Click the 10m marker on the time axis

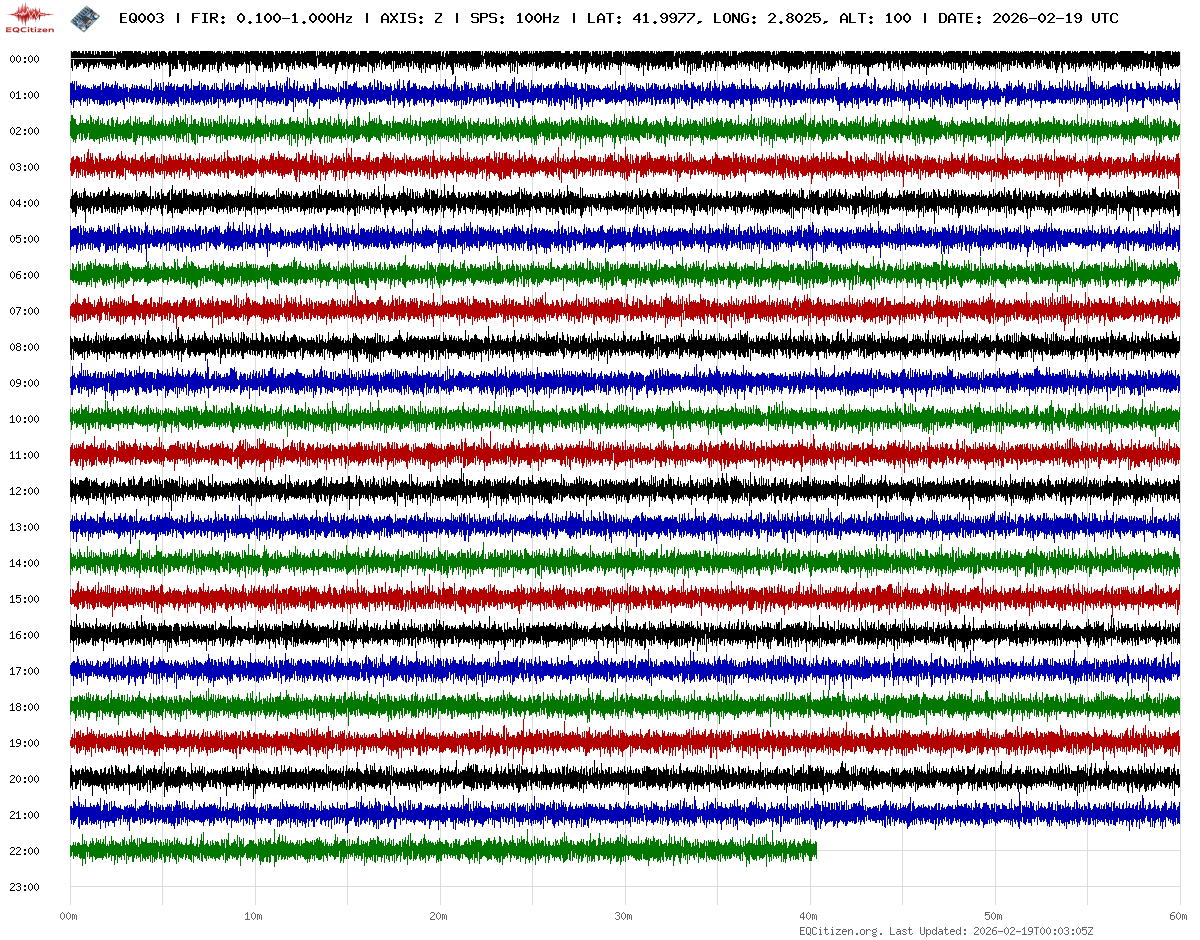pos(254,916)
